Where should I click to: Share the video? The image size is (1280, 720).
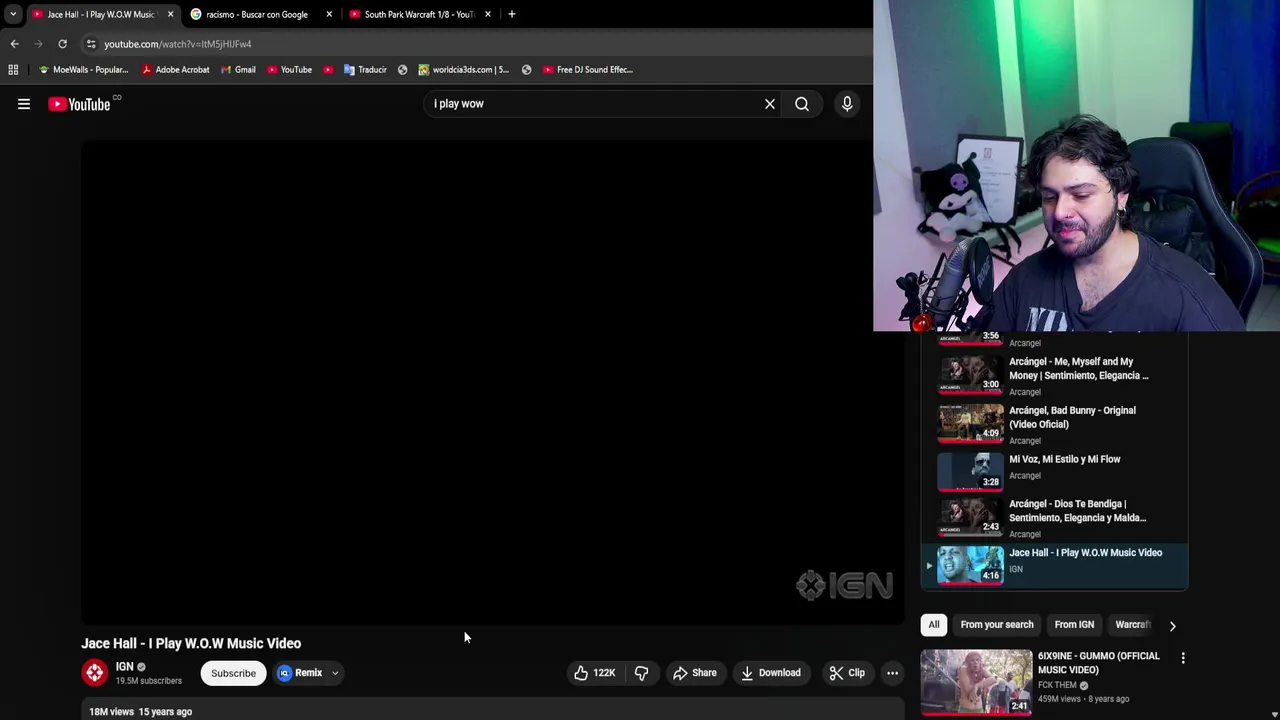click(x=695, y=673)
